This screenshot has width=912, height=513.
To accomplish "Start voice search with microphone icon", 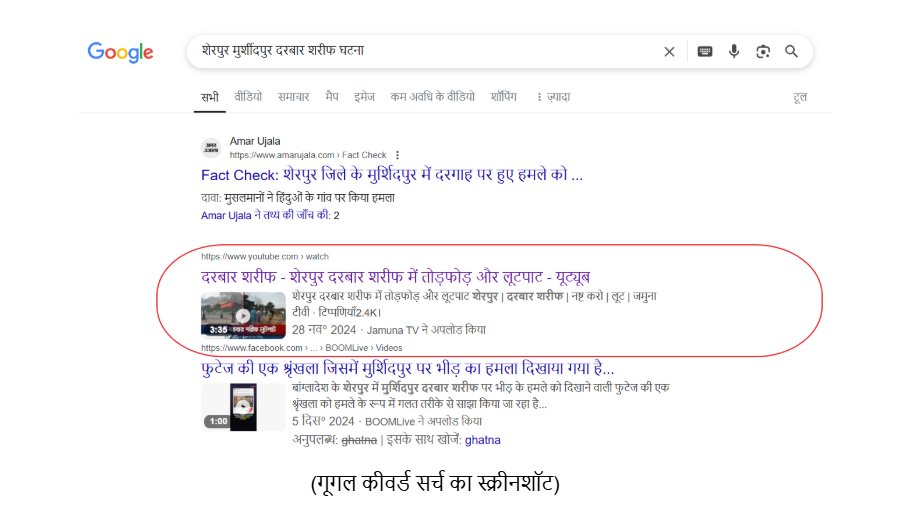I will point(734,52).
